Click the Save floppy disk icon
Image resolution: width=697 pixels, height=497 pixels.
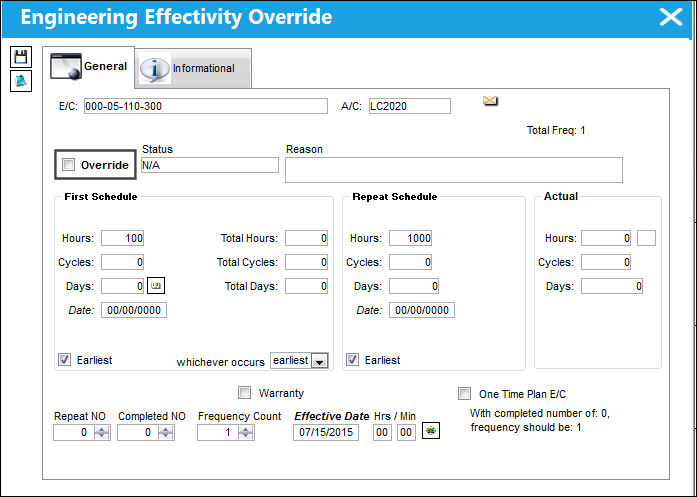tap(21, 57)
